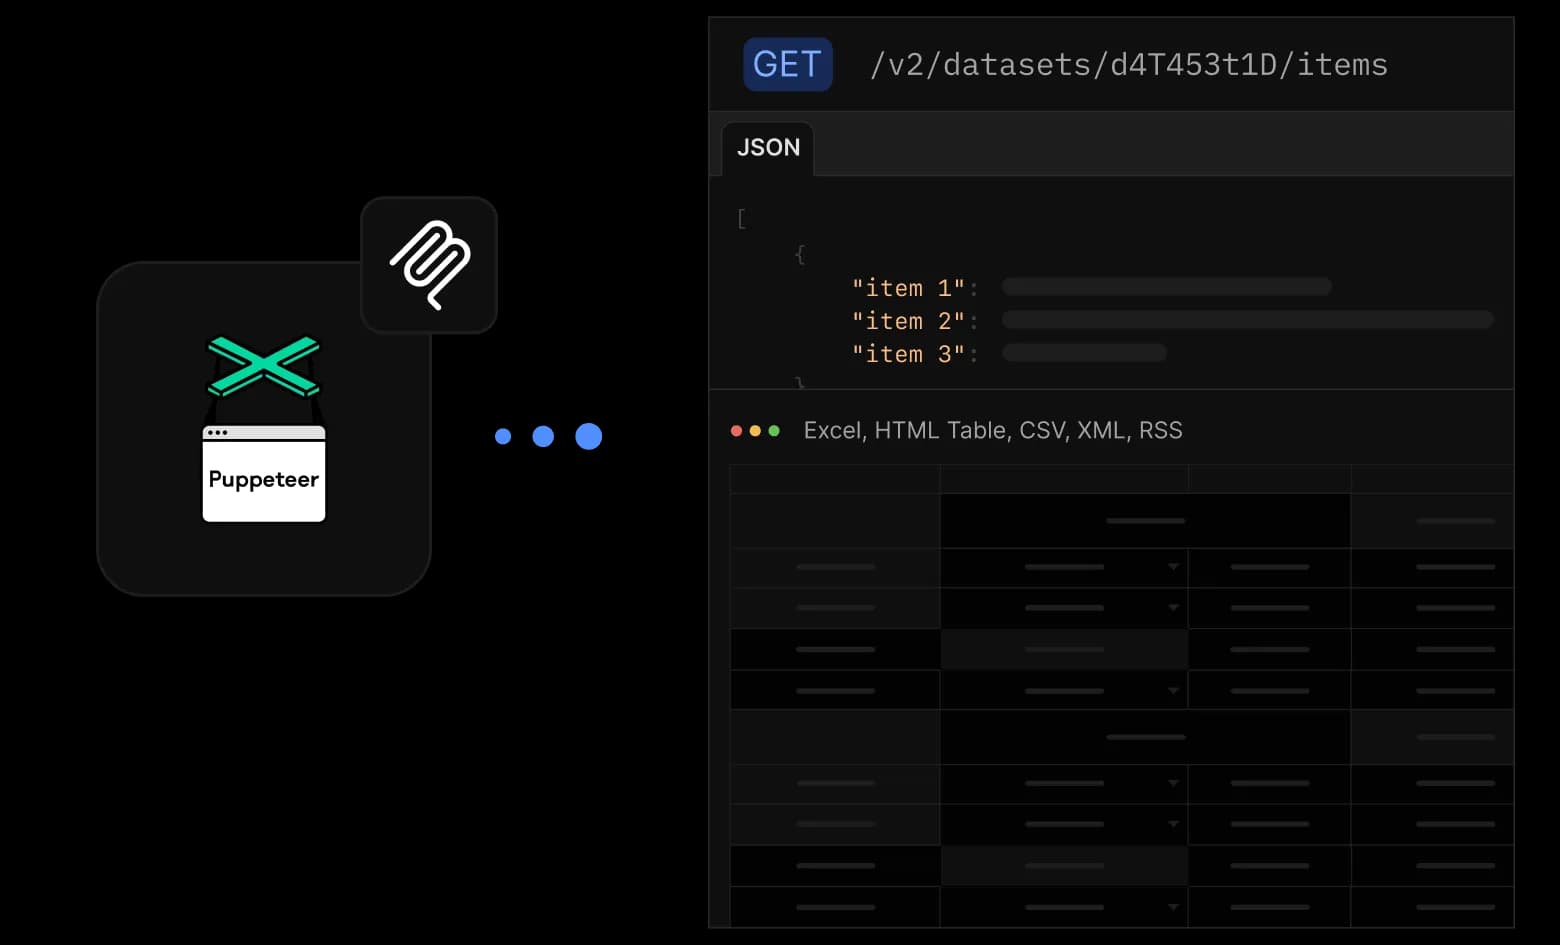This screenshot has height=945, width=1560.
Task: Click the blue GET method badge
Action: pos(788,64)
